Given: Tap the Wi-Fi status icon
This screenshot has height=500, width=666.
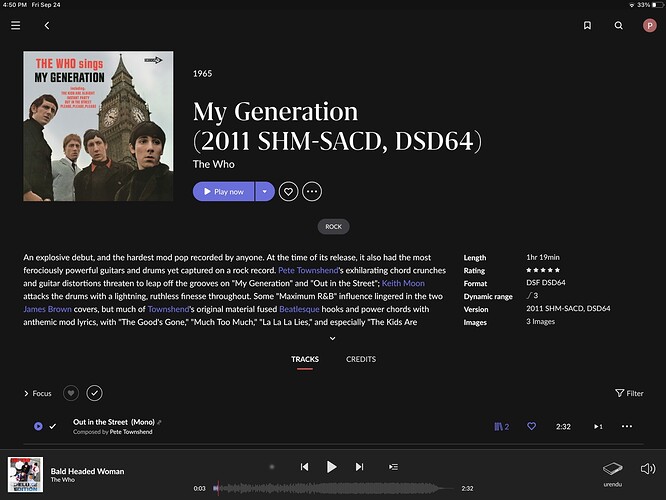Looking at the screenshot, I should coord(632,5).
